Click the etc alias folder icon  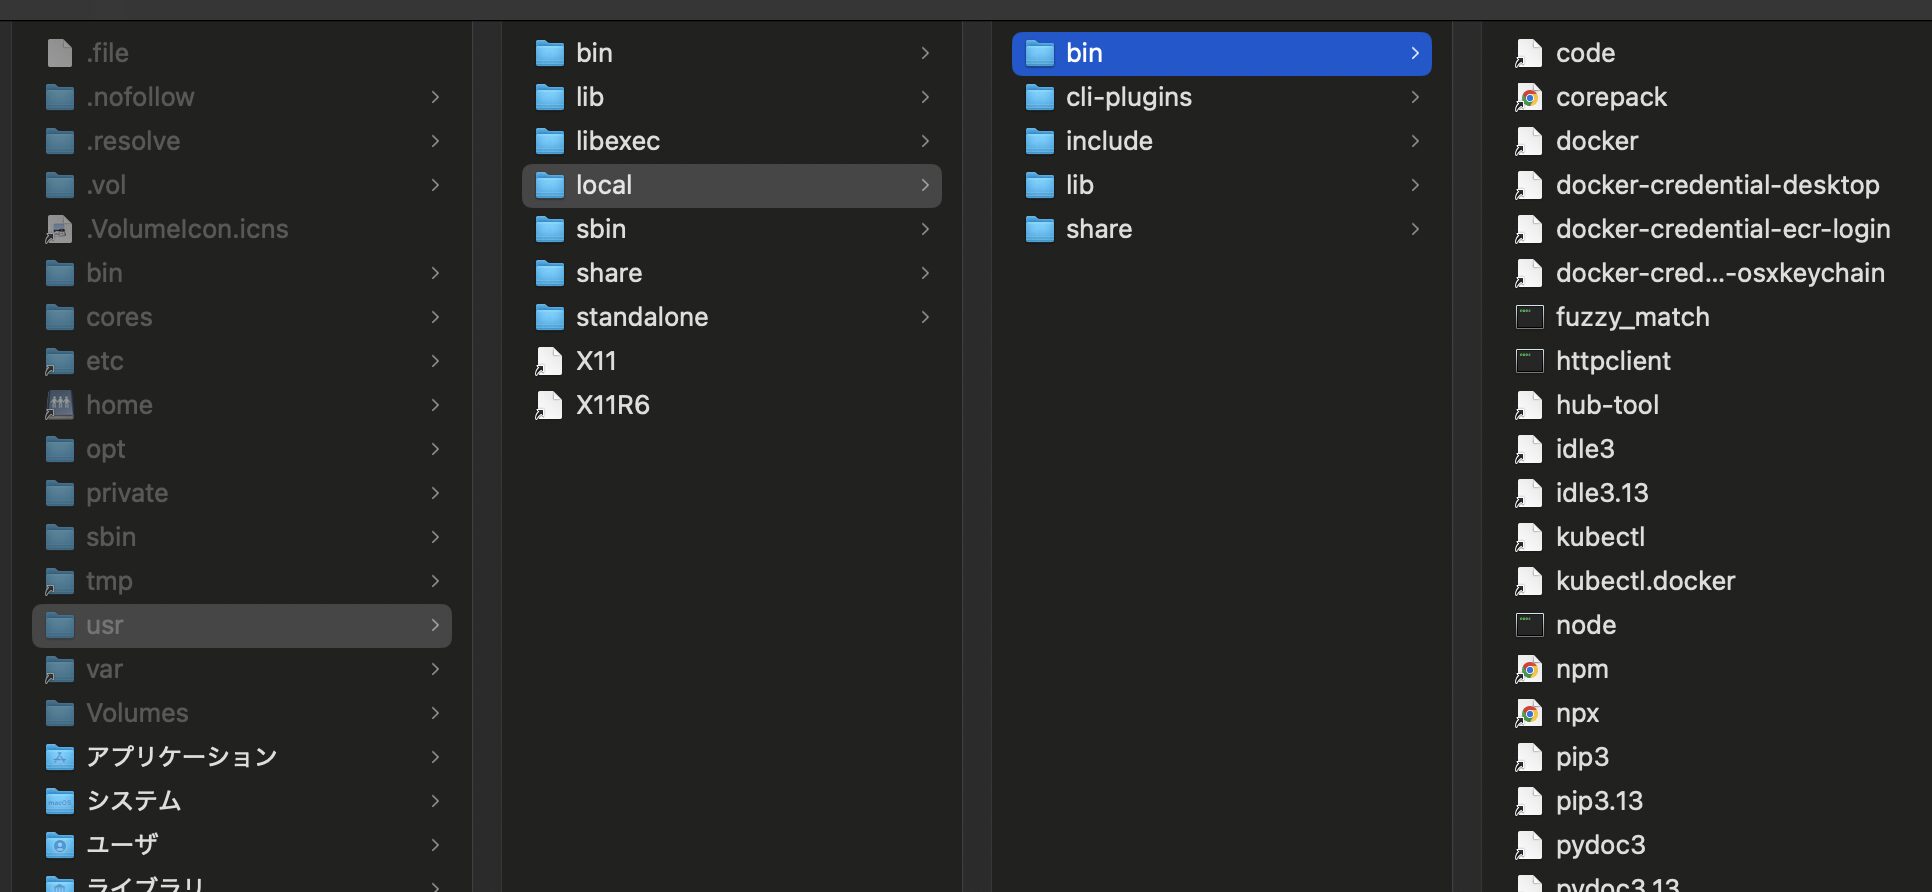click(60, 361)
